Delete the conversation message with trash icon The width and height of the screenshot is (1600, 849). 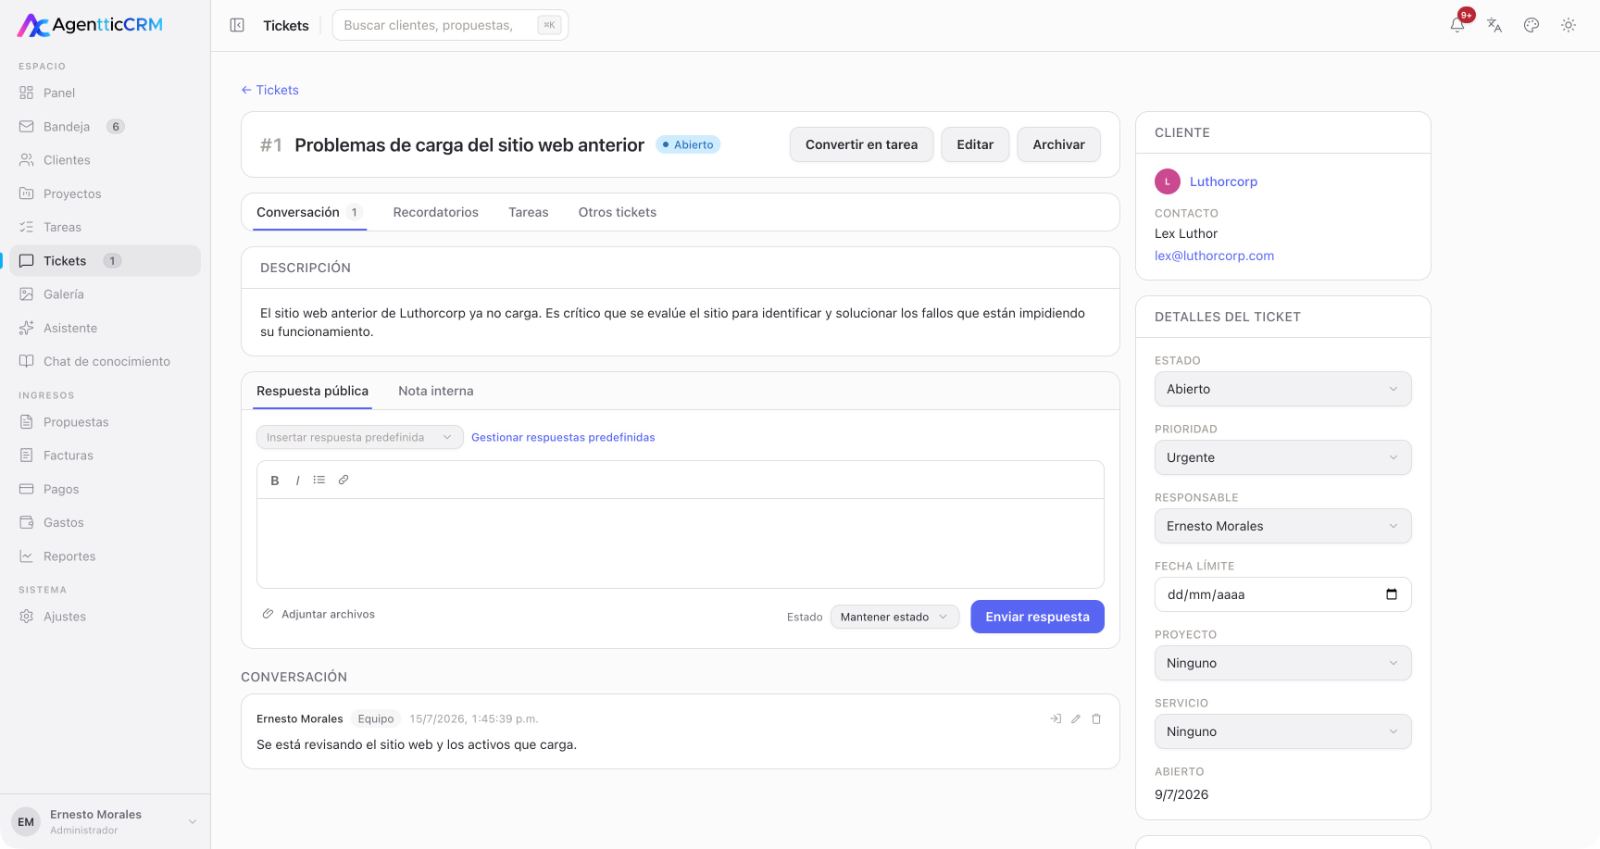tap(1096, 719)
